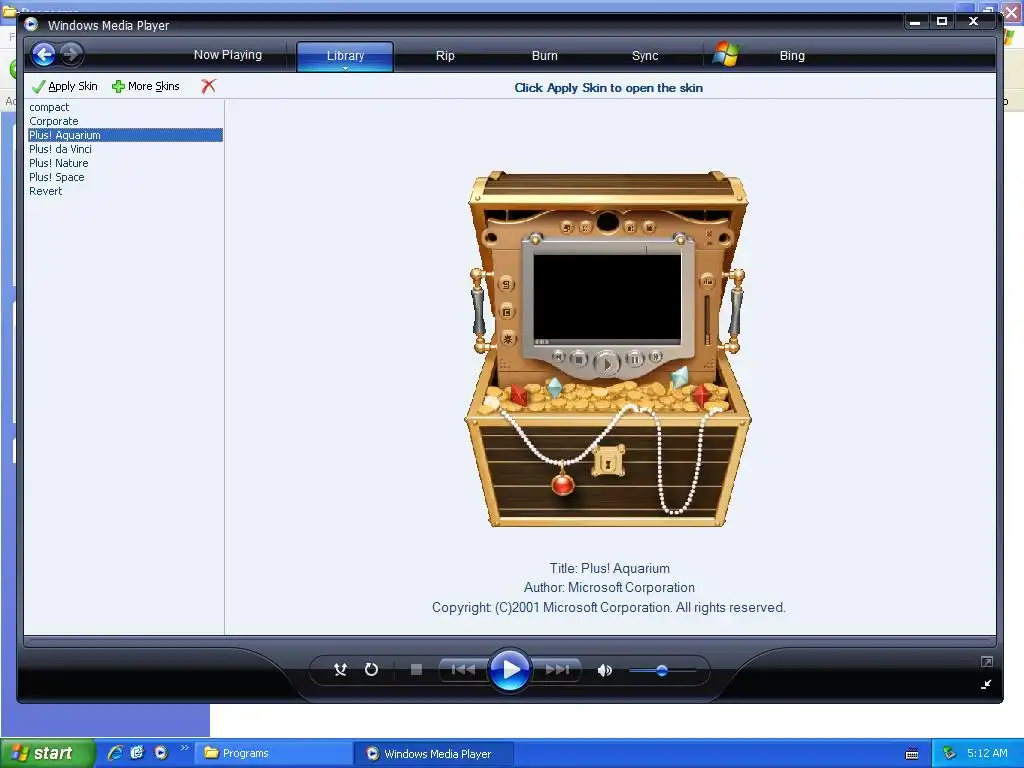The width and height of the screenshot is (1024, 768).
Task: Open the Now Playing tab
Action: [x=227, y=55]
